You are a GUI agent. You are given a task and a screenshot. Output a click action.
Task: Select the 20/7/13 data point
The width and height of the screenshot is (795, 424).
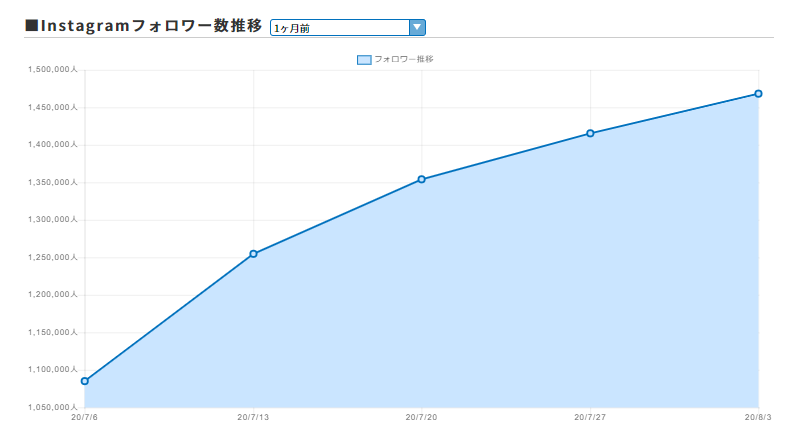[254, 254]
